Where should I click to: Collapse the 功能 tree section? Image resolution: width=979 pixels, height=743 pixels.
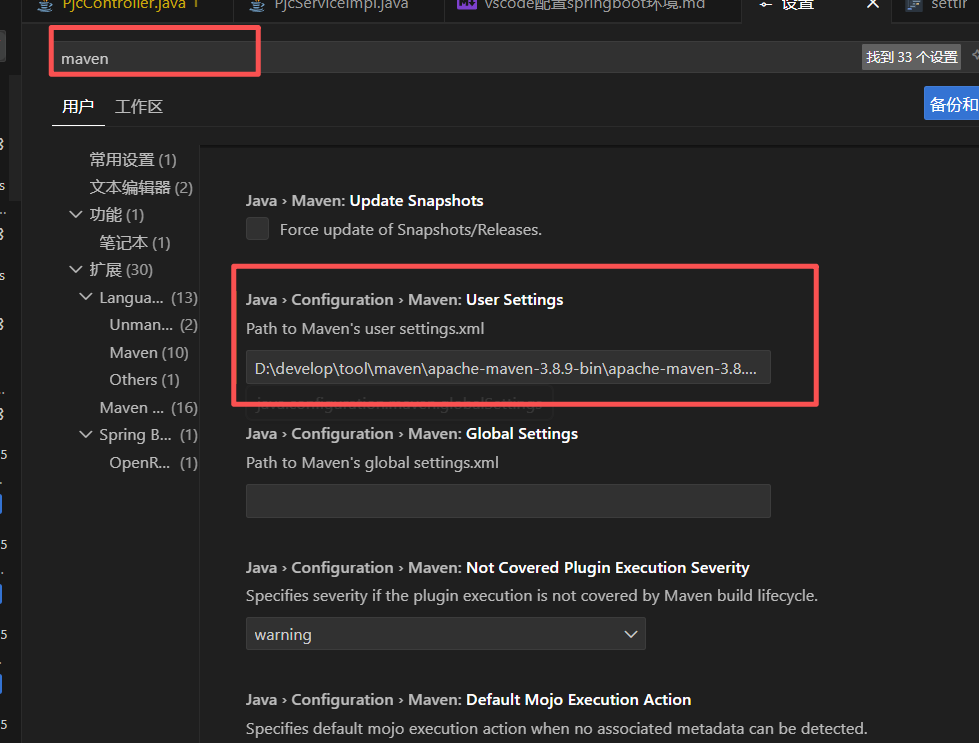coord(76,215)
